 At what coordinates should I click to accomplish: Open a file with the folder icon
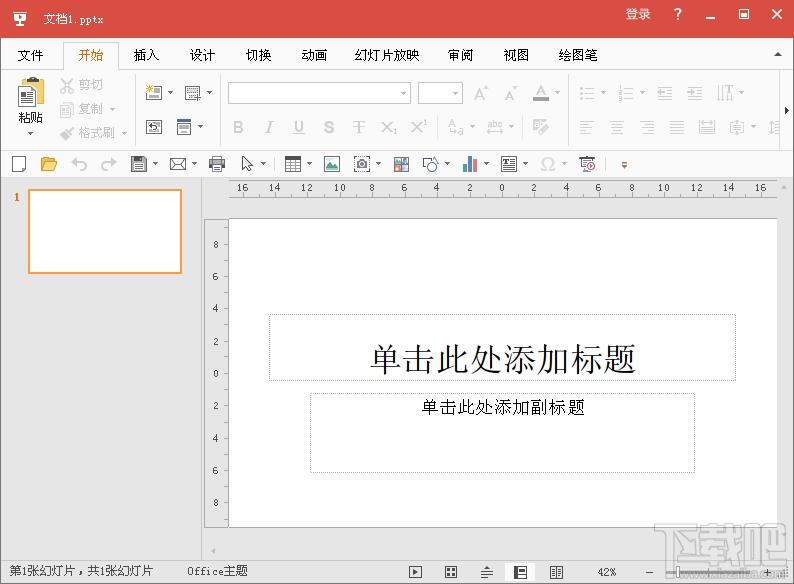point(49,164)
